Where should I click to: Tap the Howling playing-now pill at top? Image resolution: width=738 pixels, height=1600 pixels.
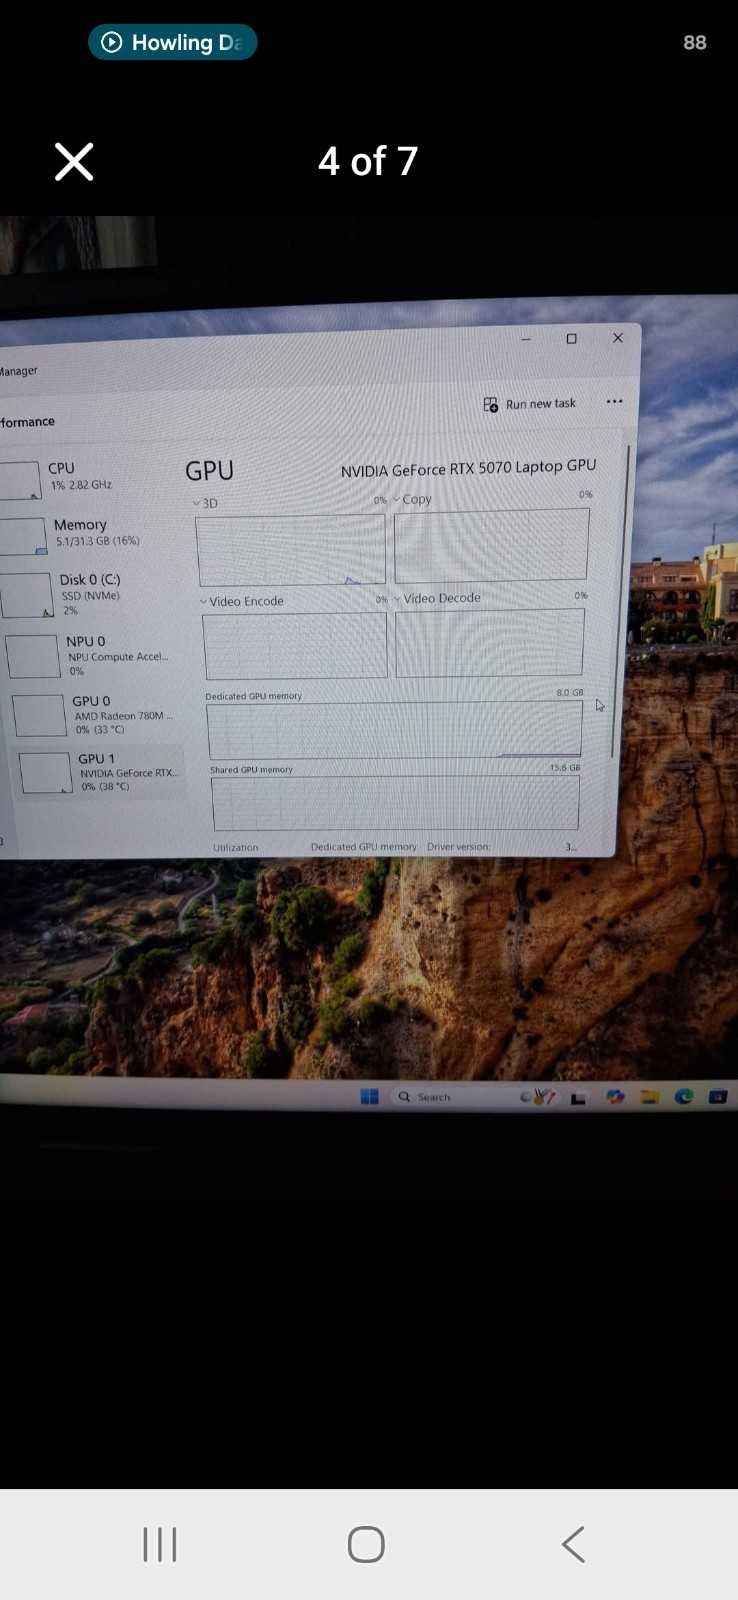tap(173, 42)
